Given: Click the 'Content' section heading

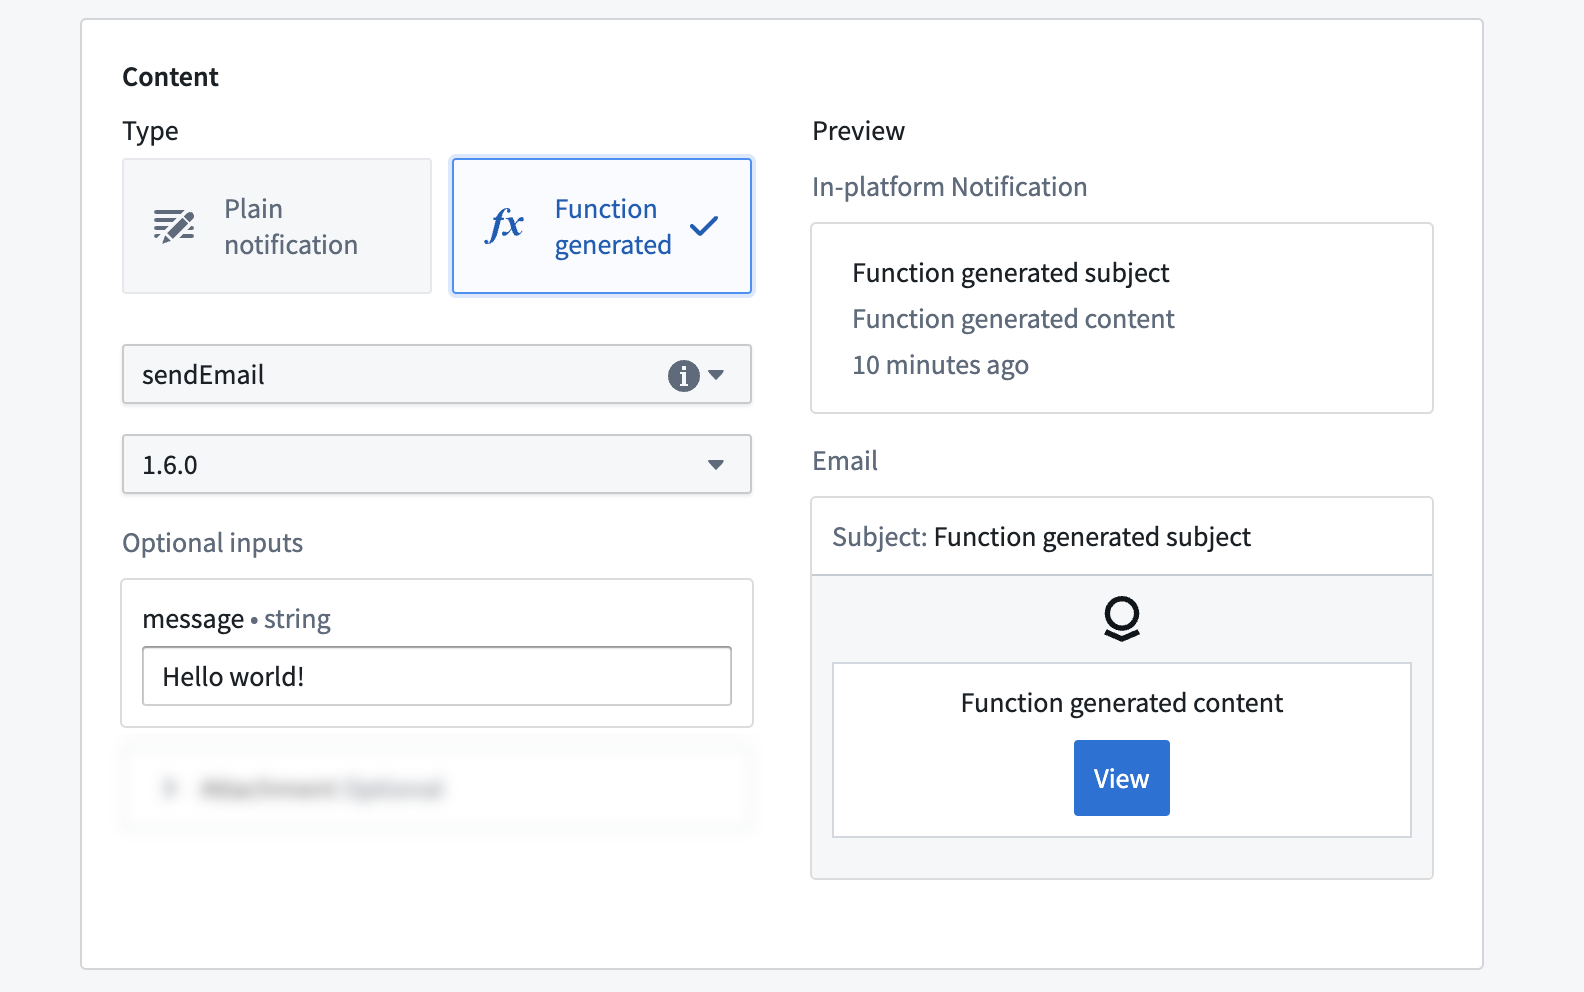Looking at the screenshot, I should (170, 77).
